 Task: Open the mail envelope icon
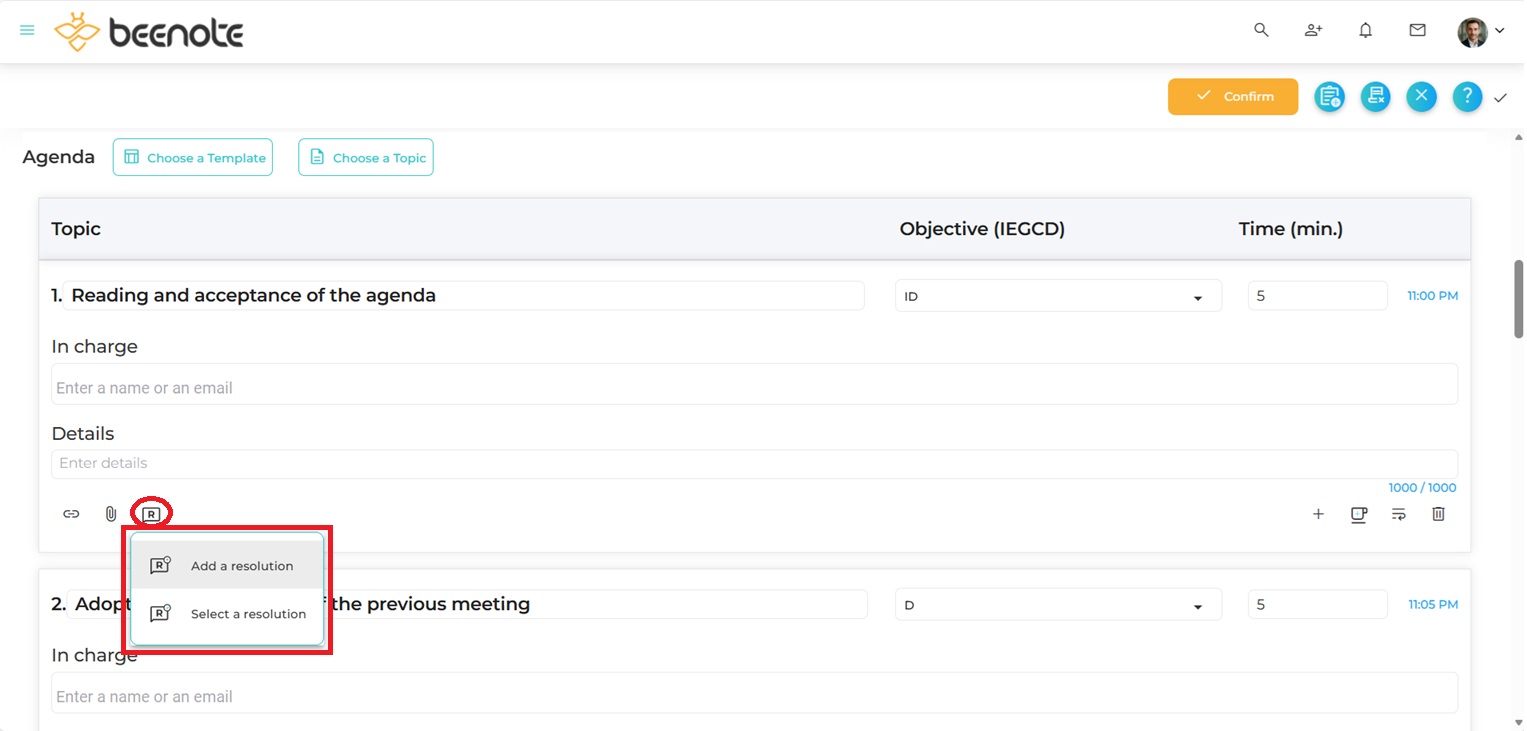click(1417, 31)
